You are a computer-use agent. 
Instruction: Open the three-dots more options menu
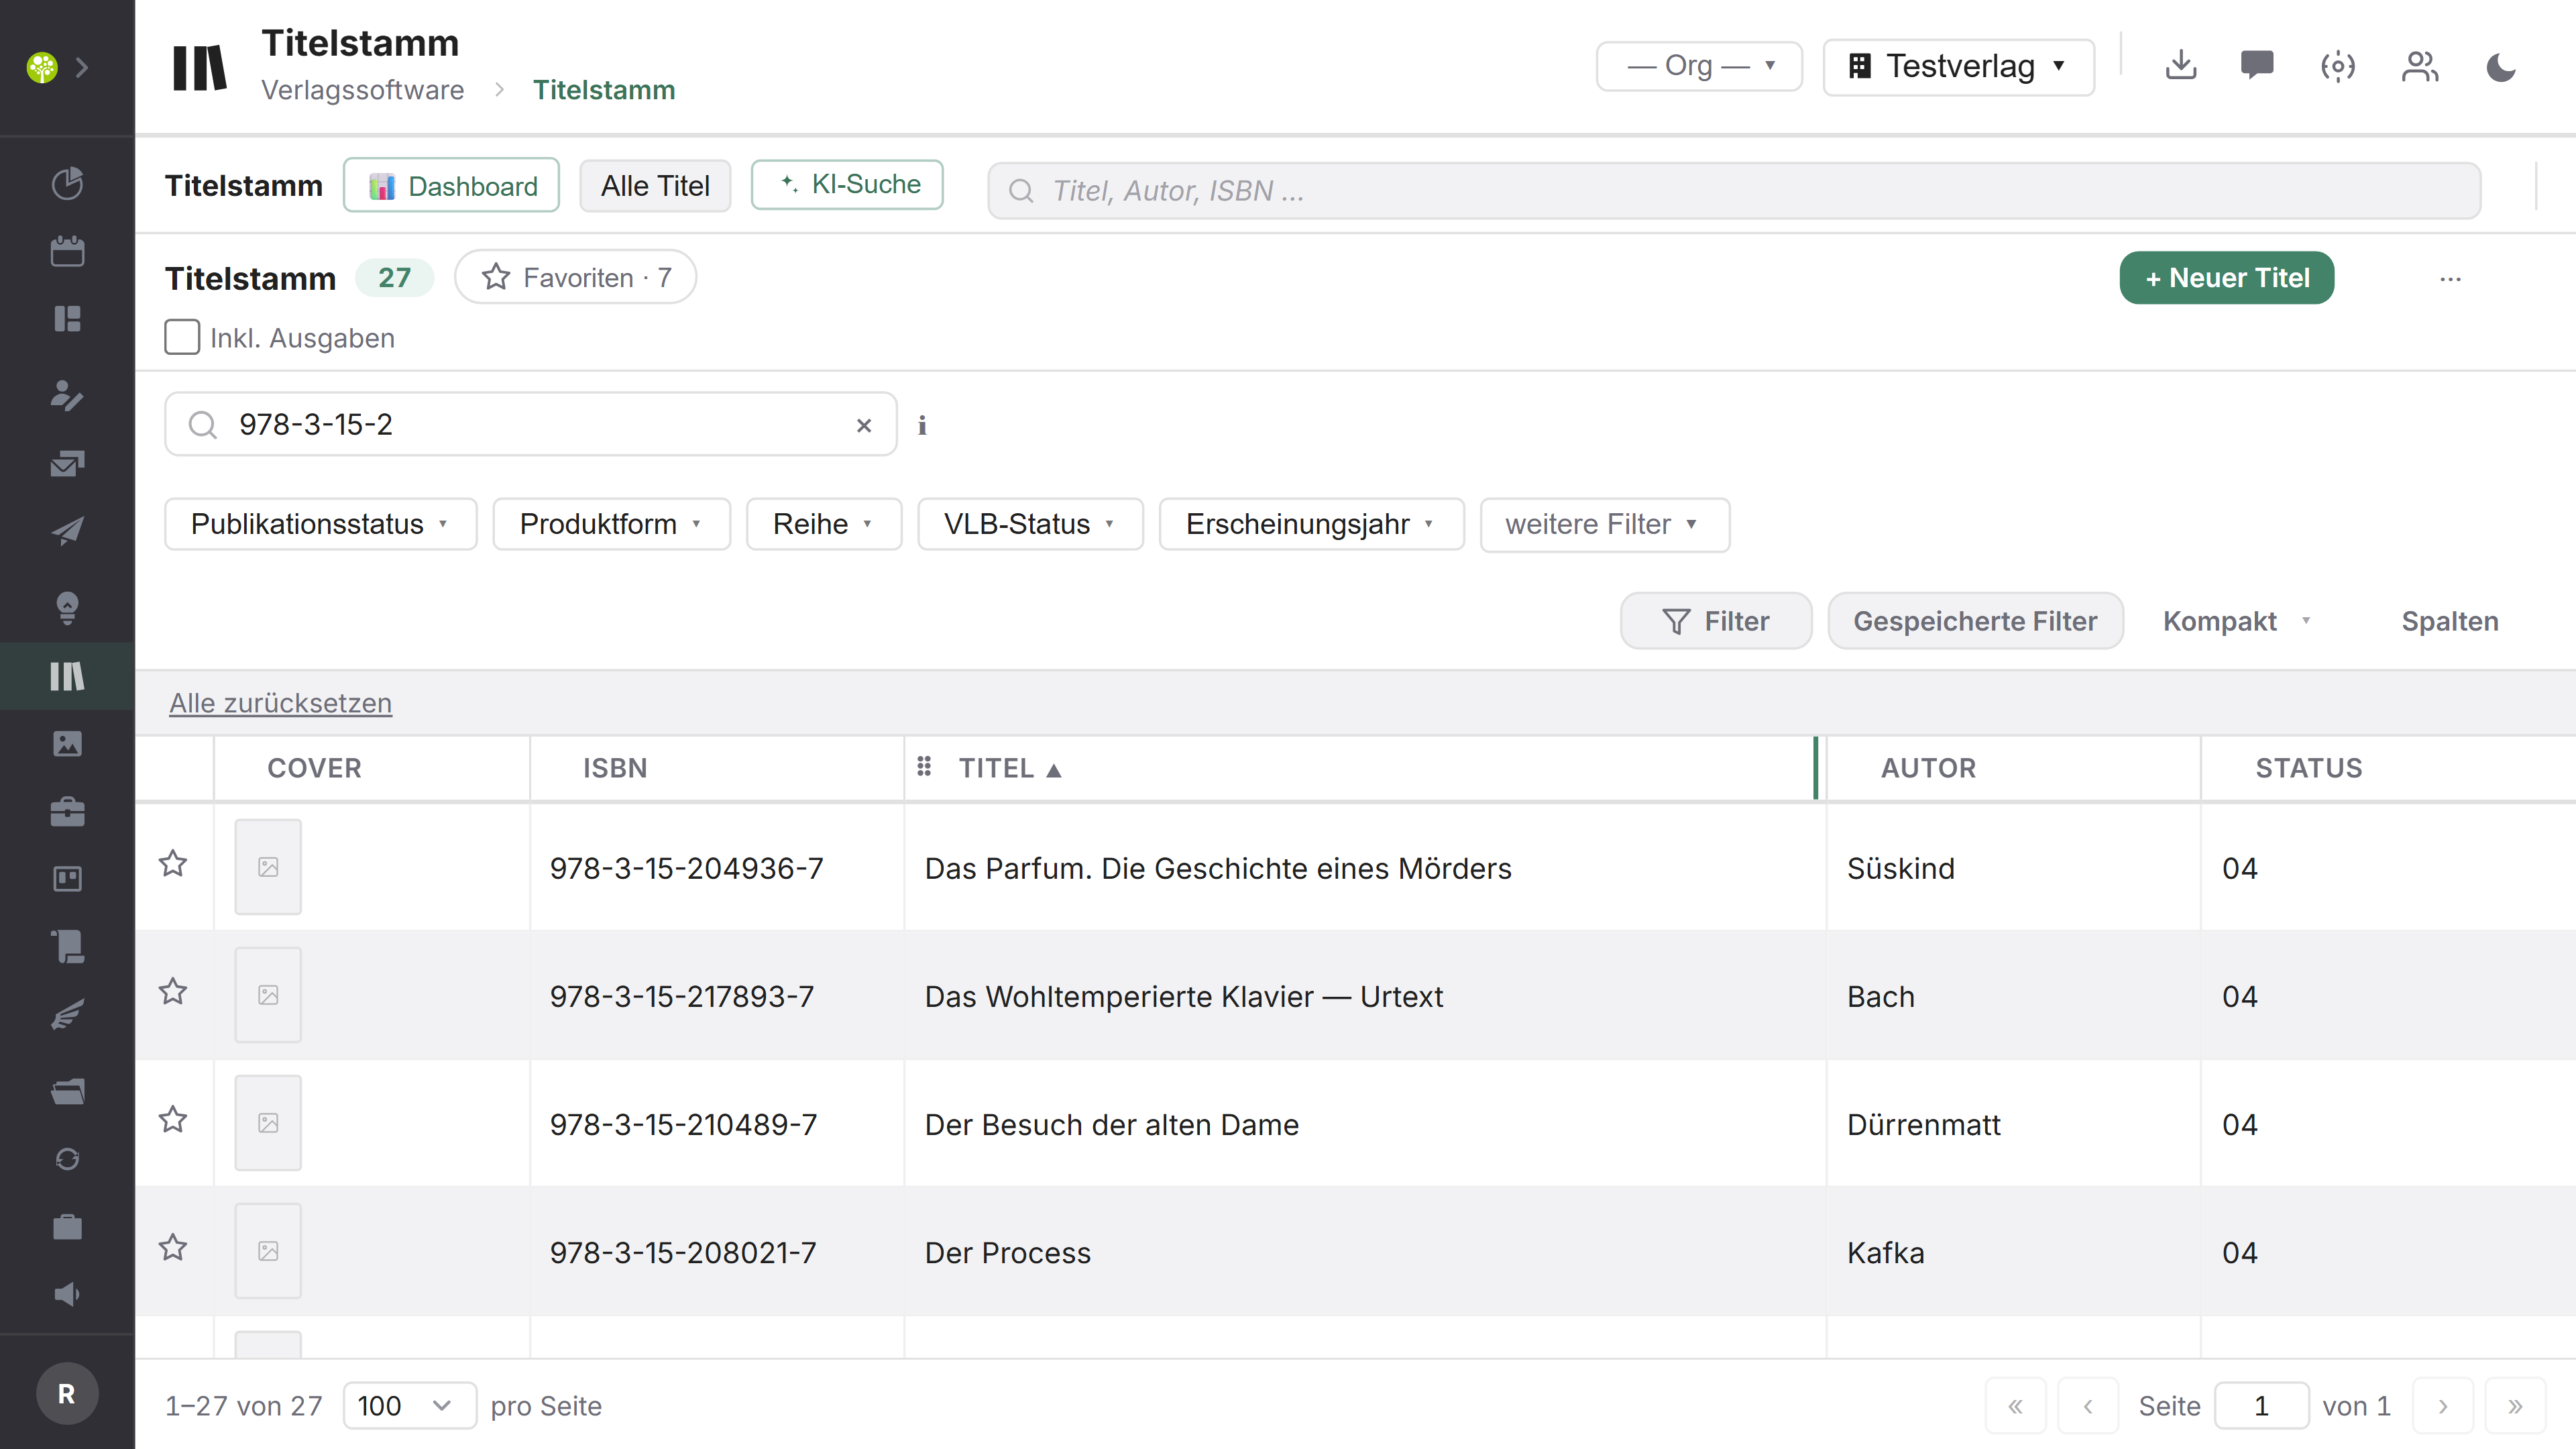pos(2450,278)
